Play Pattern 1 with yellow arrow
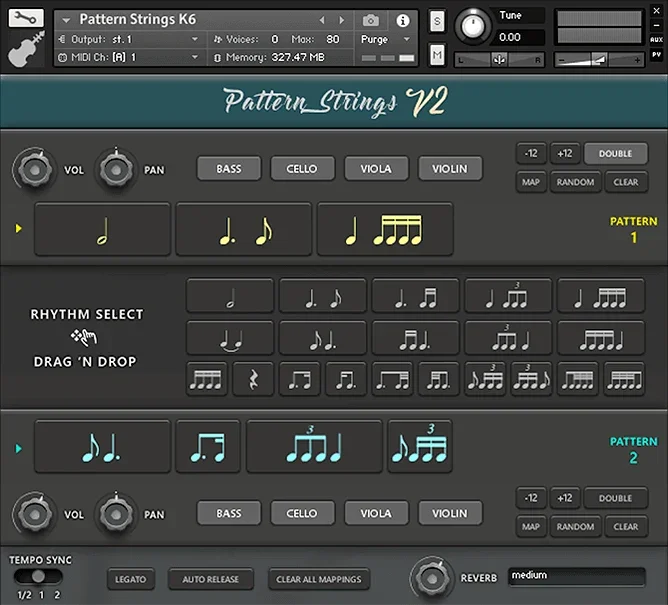The image size is (668, 605). (x=18, y=228)
